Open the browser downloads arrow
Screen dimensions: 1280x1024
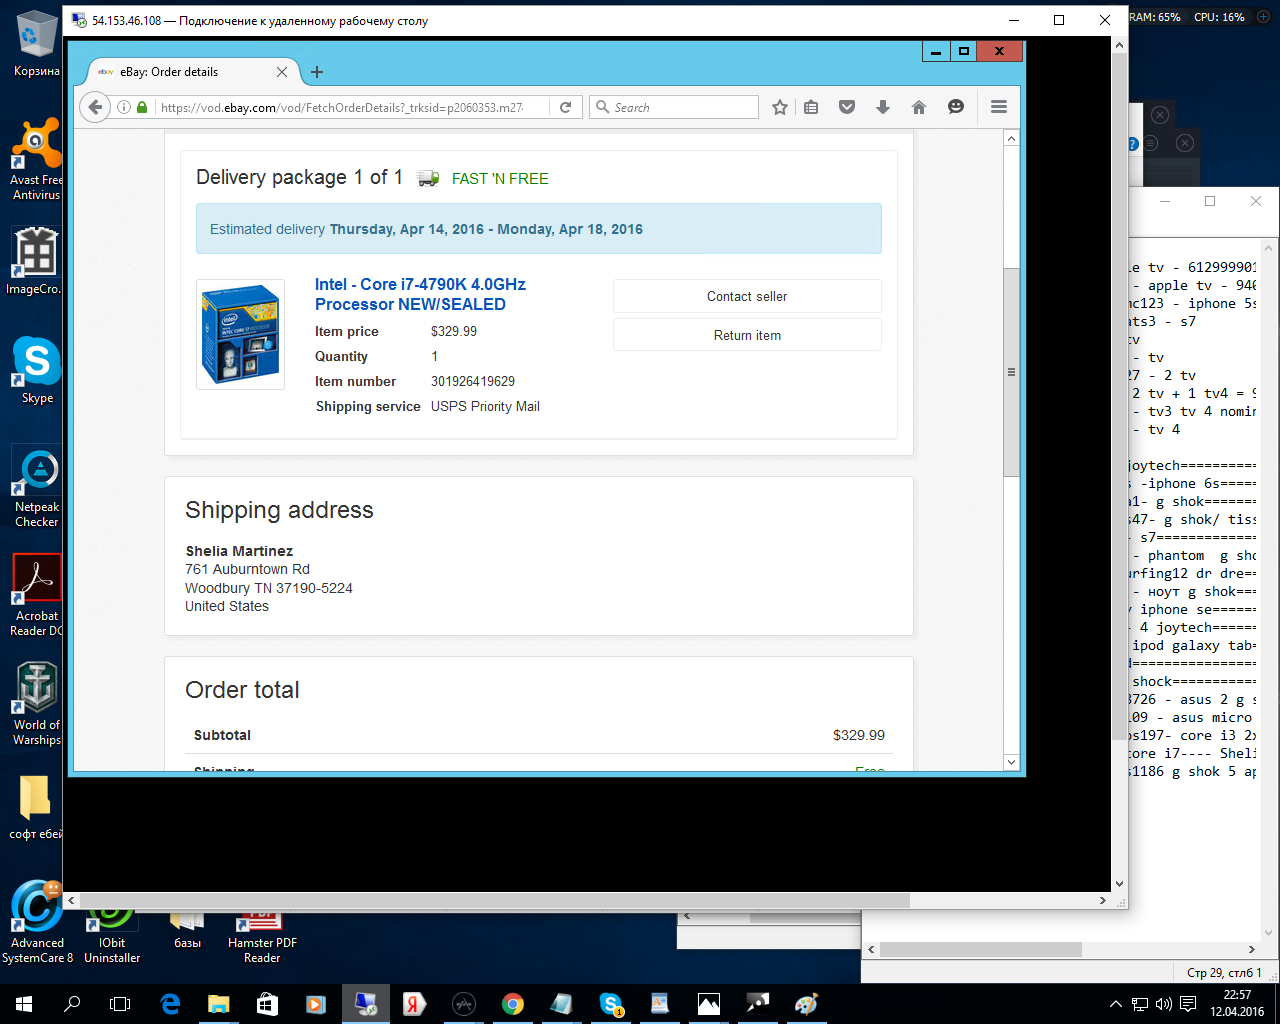[x=883, y=107]
